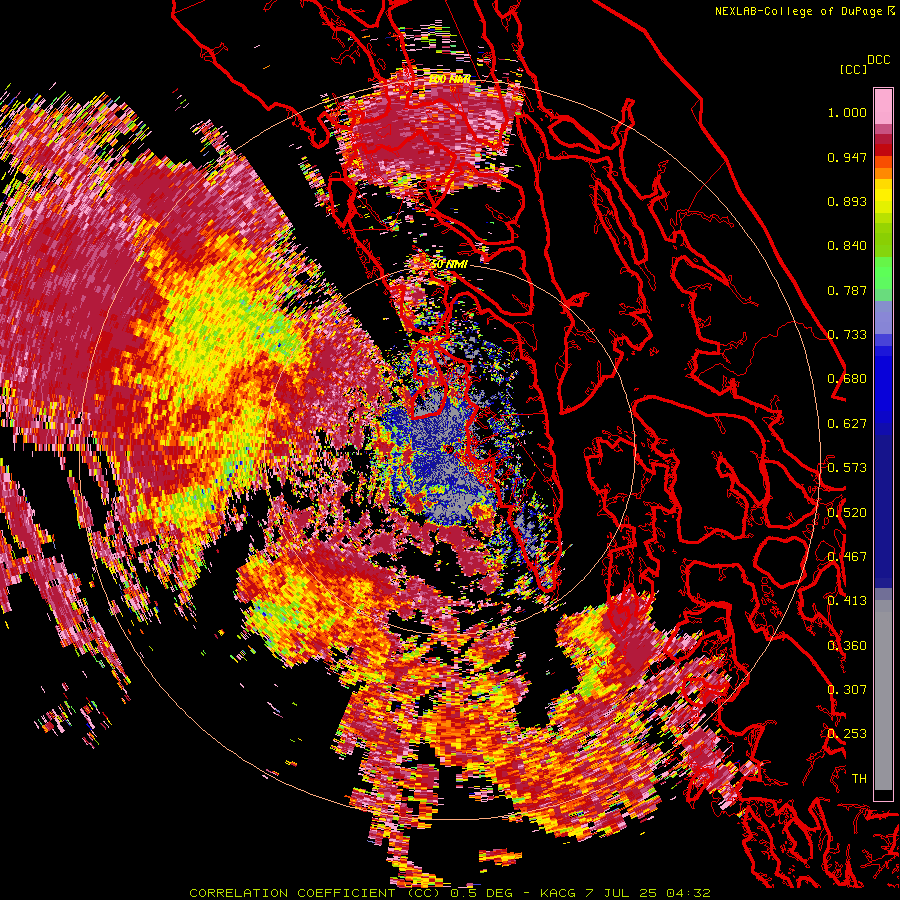The height and width of the screenshot is (900, 900).
Task: Click the 0.573 value on the color scale
Action: pyautogui.click(x=847, y=467)
